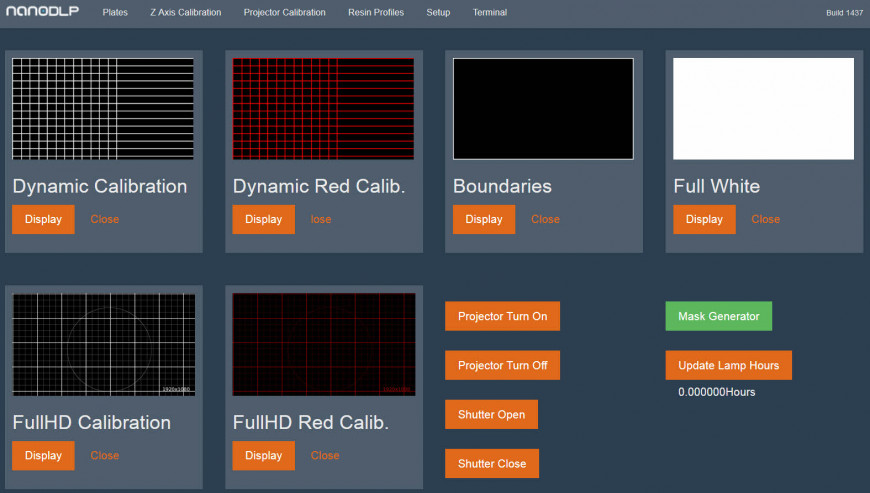Open the Terminal page
Screen dimensions: 870x493
[x=490, y=13]
